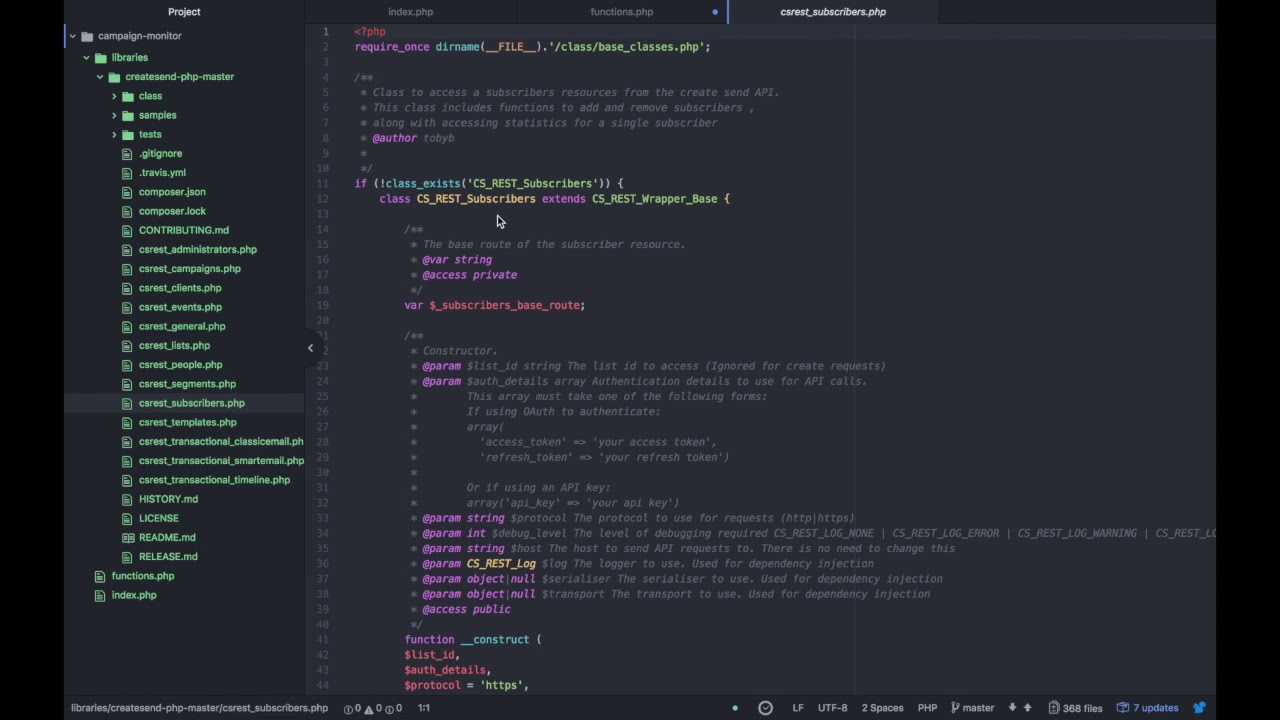The image size is (1280, 720).
Task: Switch to the index.php tab
Action: [410, 12]
